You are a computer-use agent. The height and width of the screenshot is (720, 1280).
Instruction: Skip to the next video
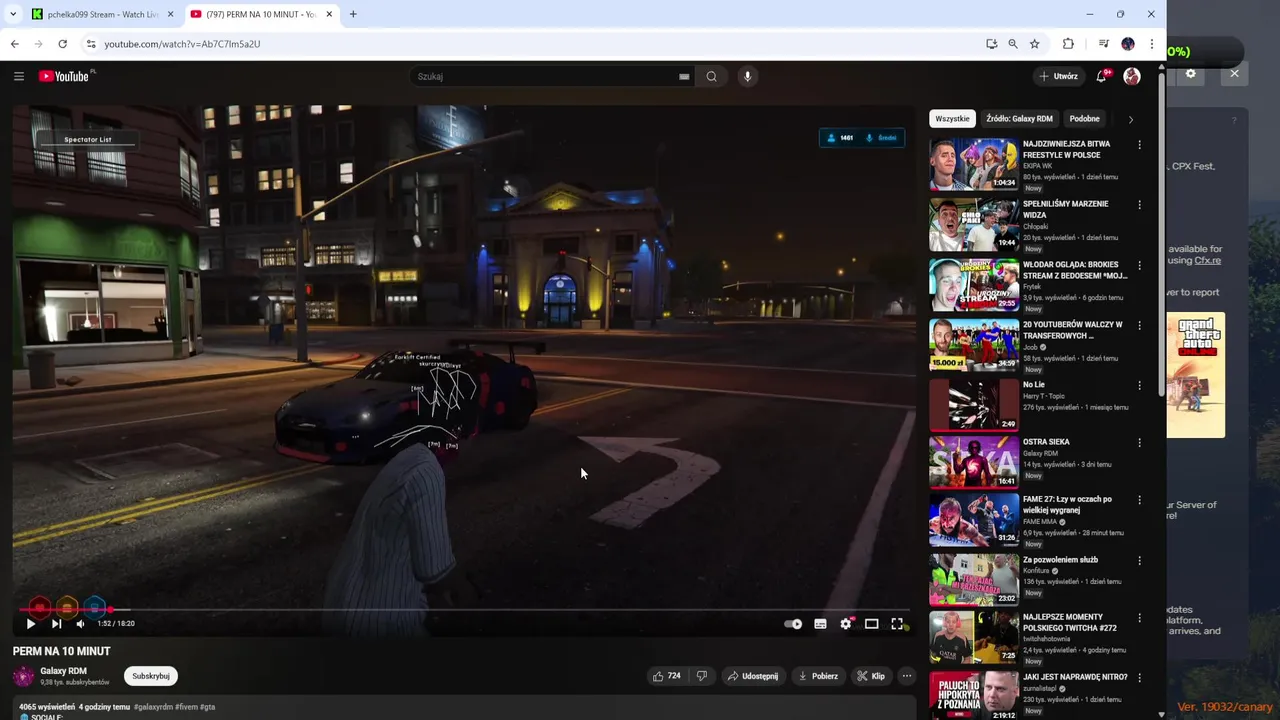pos(57,623)
